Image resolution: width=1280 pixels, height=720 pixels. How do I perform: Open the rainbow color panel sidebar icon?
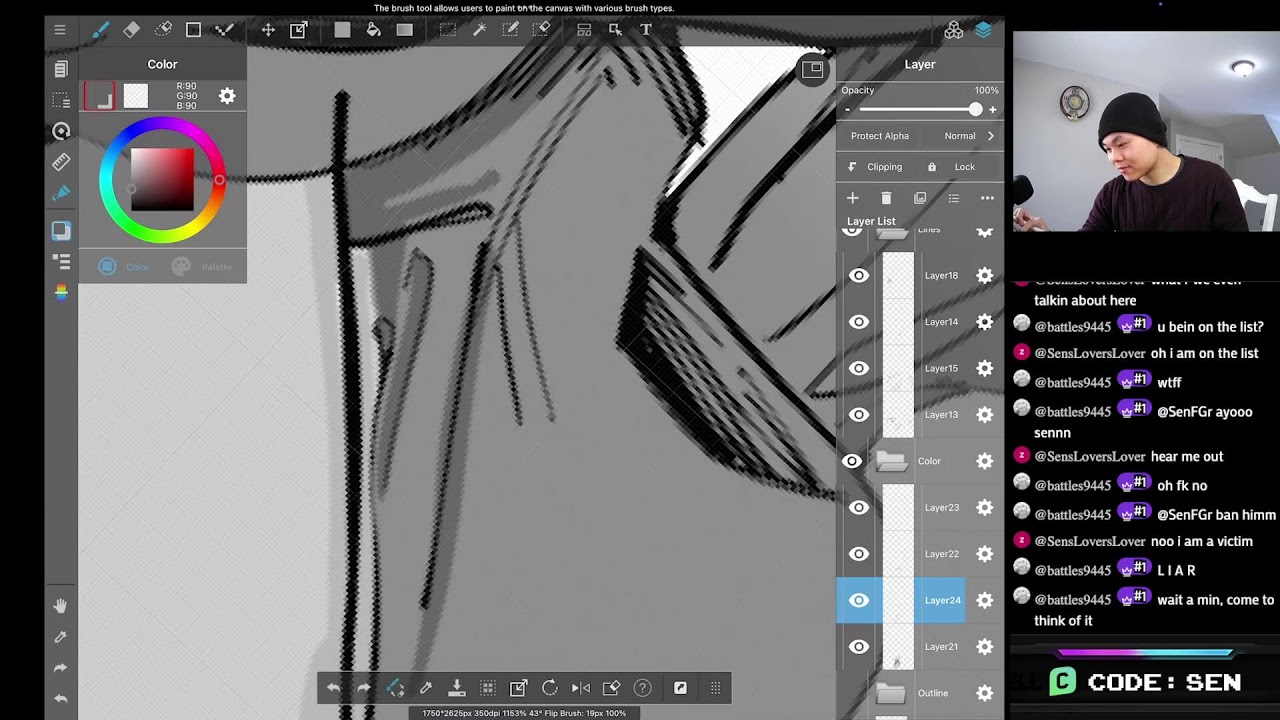click(61, 292)
